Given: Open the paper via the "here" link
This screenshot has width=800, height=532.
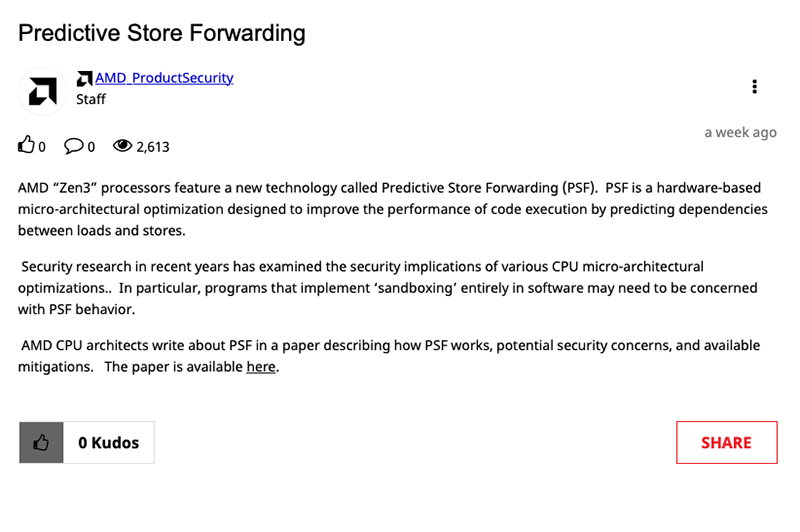Looking at the screenshot, I should [x=260, y=367].
